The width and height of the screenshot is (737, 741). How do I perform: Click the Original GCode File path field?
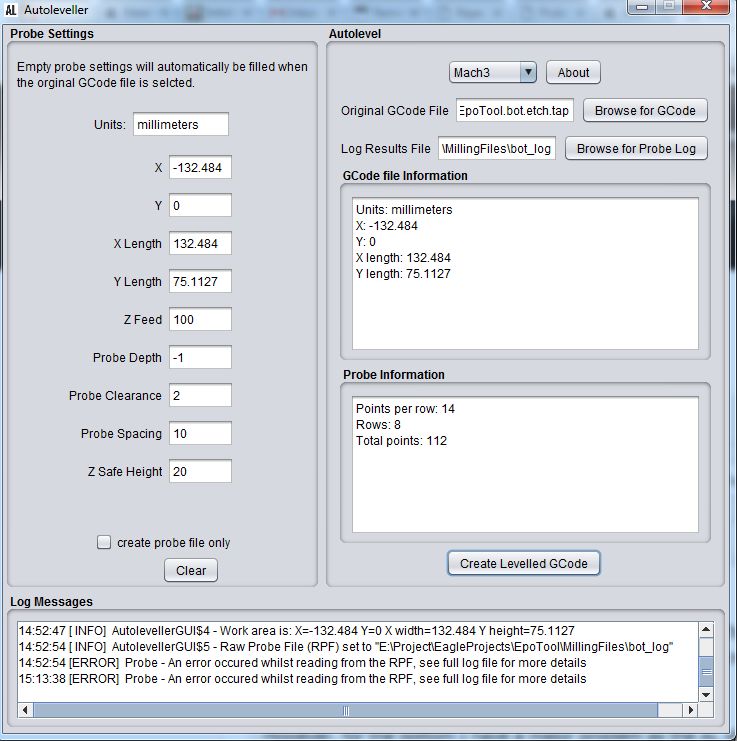[x=515, y=111]
